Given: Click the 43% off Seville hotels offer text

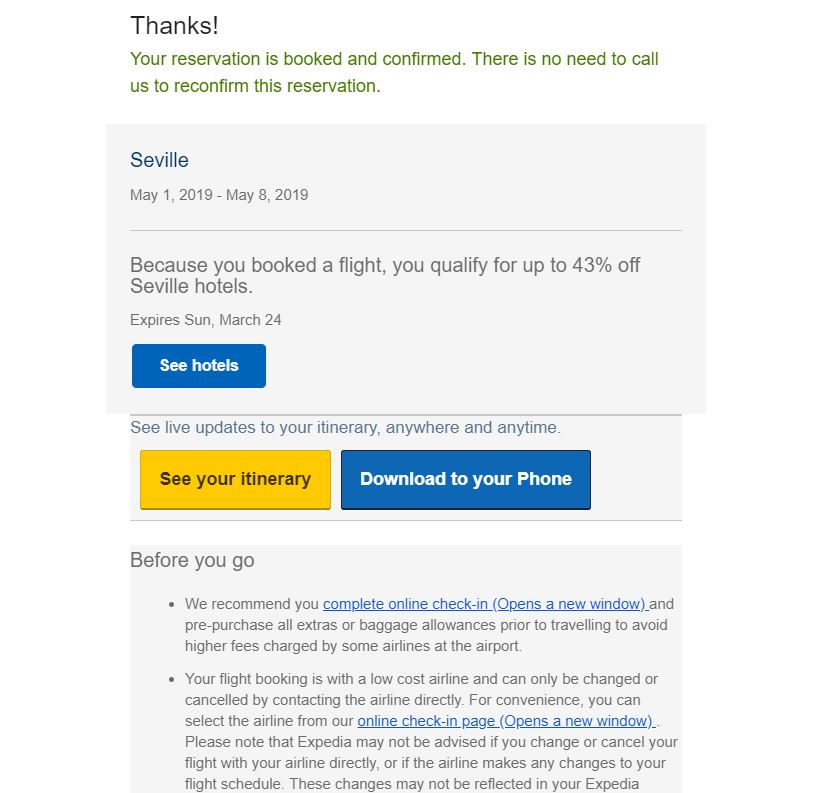Looking at the screenshot, I should [x=385, y=275].
